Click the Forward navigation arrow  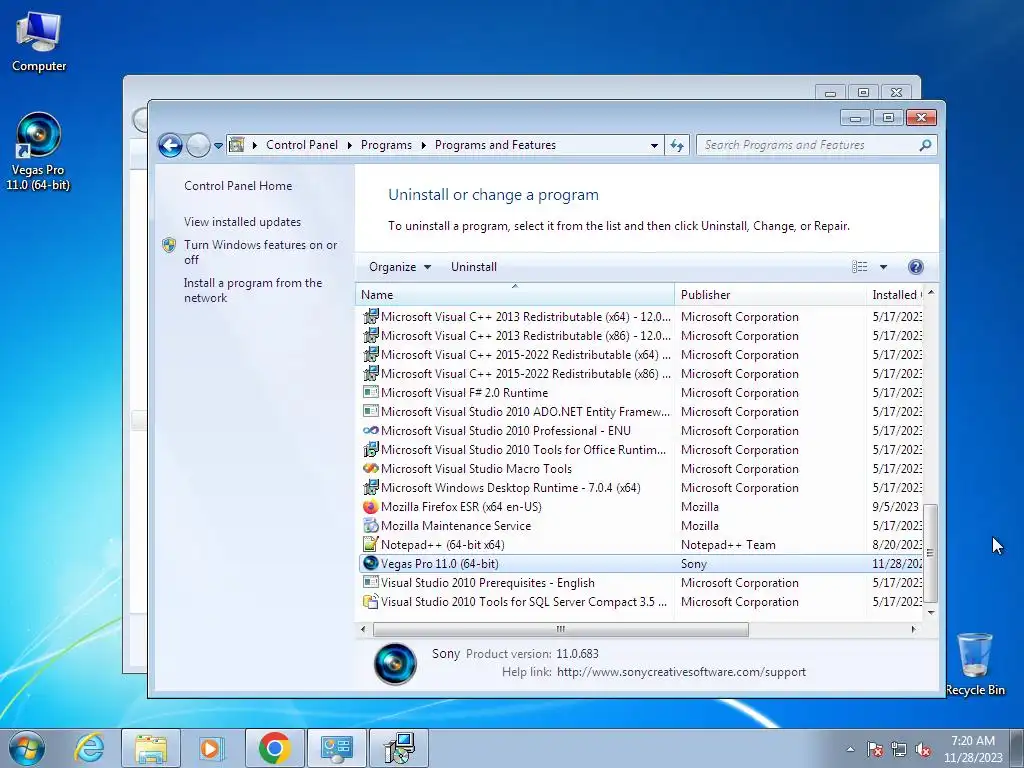pos(198,145)
